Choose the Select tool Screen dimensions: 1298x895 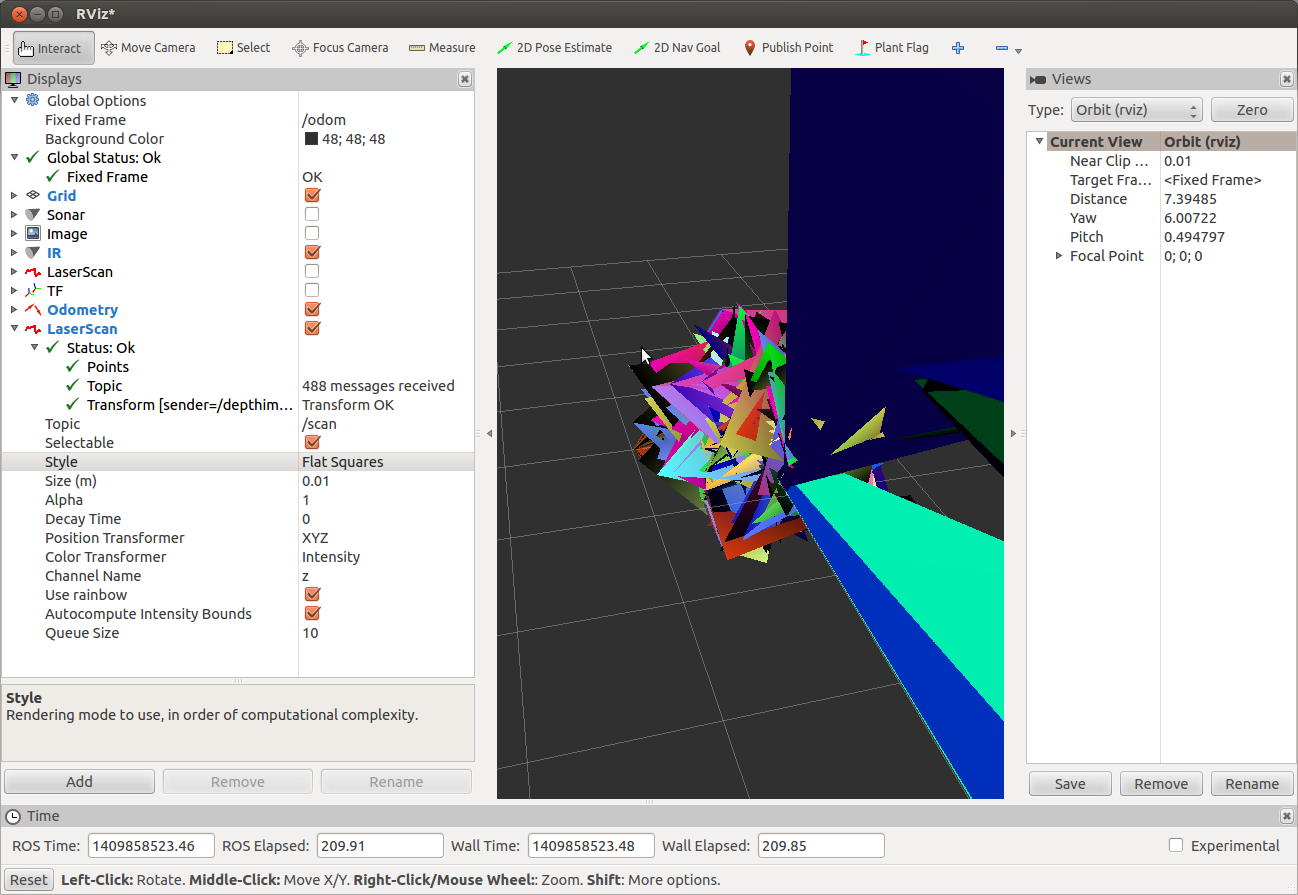[243, 47]
